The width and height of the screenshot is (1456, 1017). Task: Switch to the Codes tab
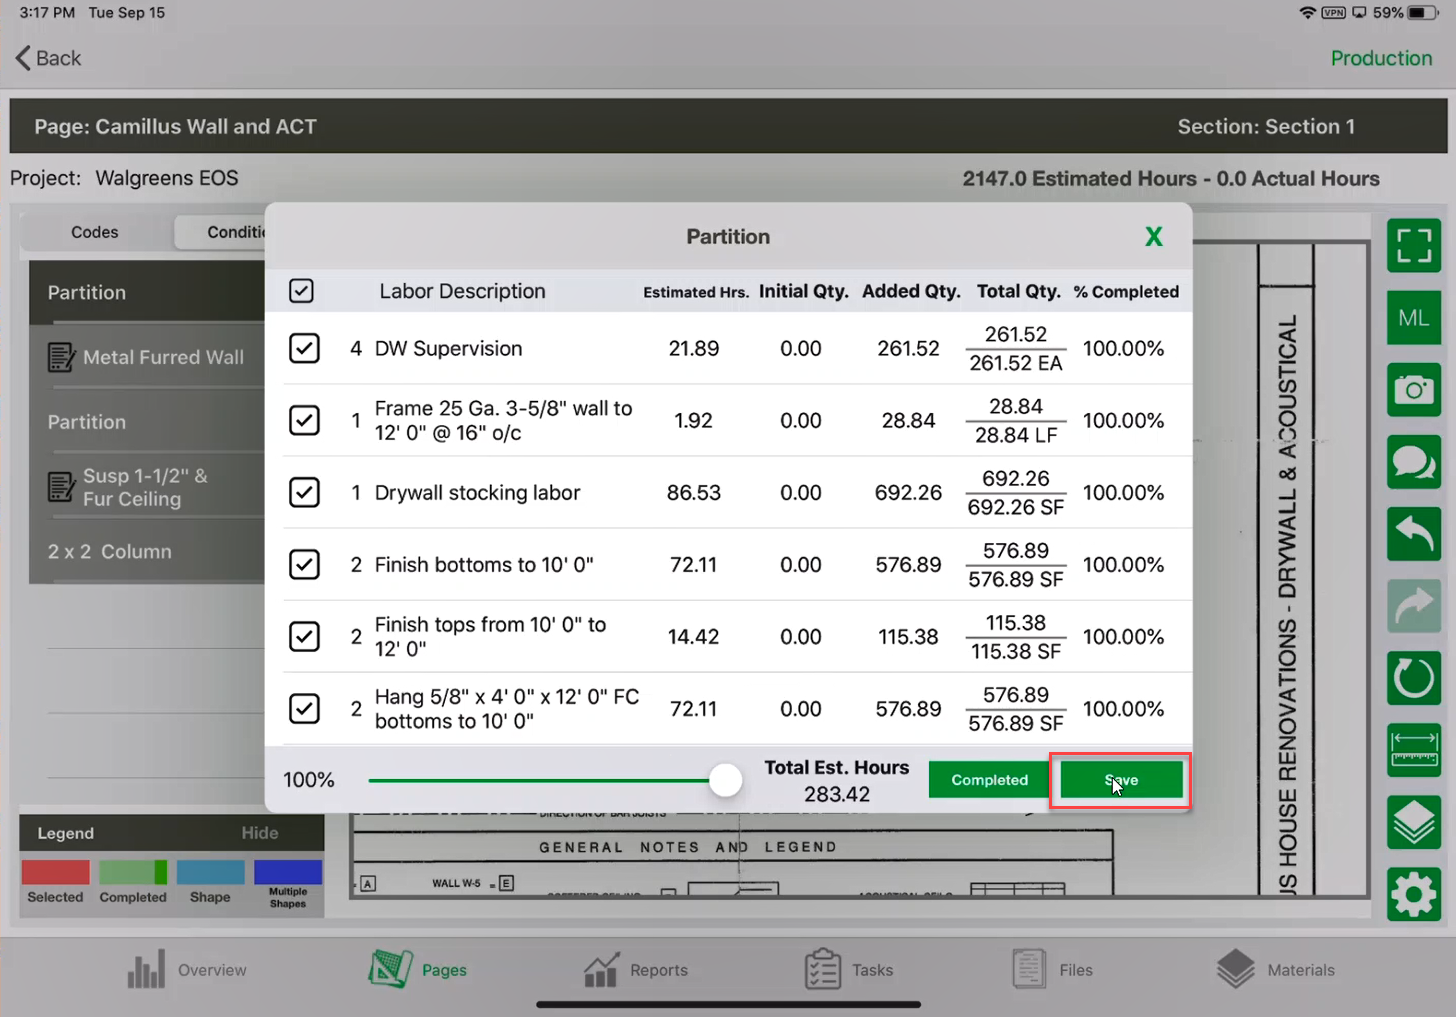tap(95, 232)
